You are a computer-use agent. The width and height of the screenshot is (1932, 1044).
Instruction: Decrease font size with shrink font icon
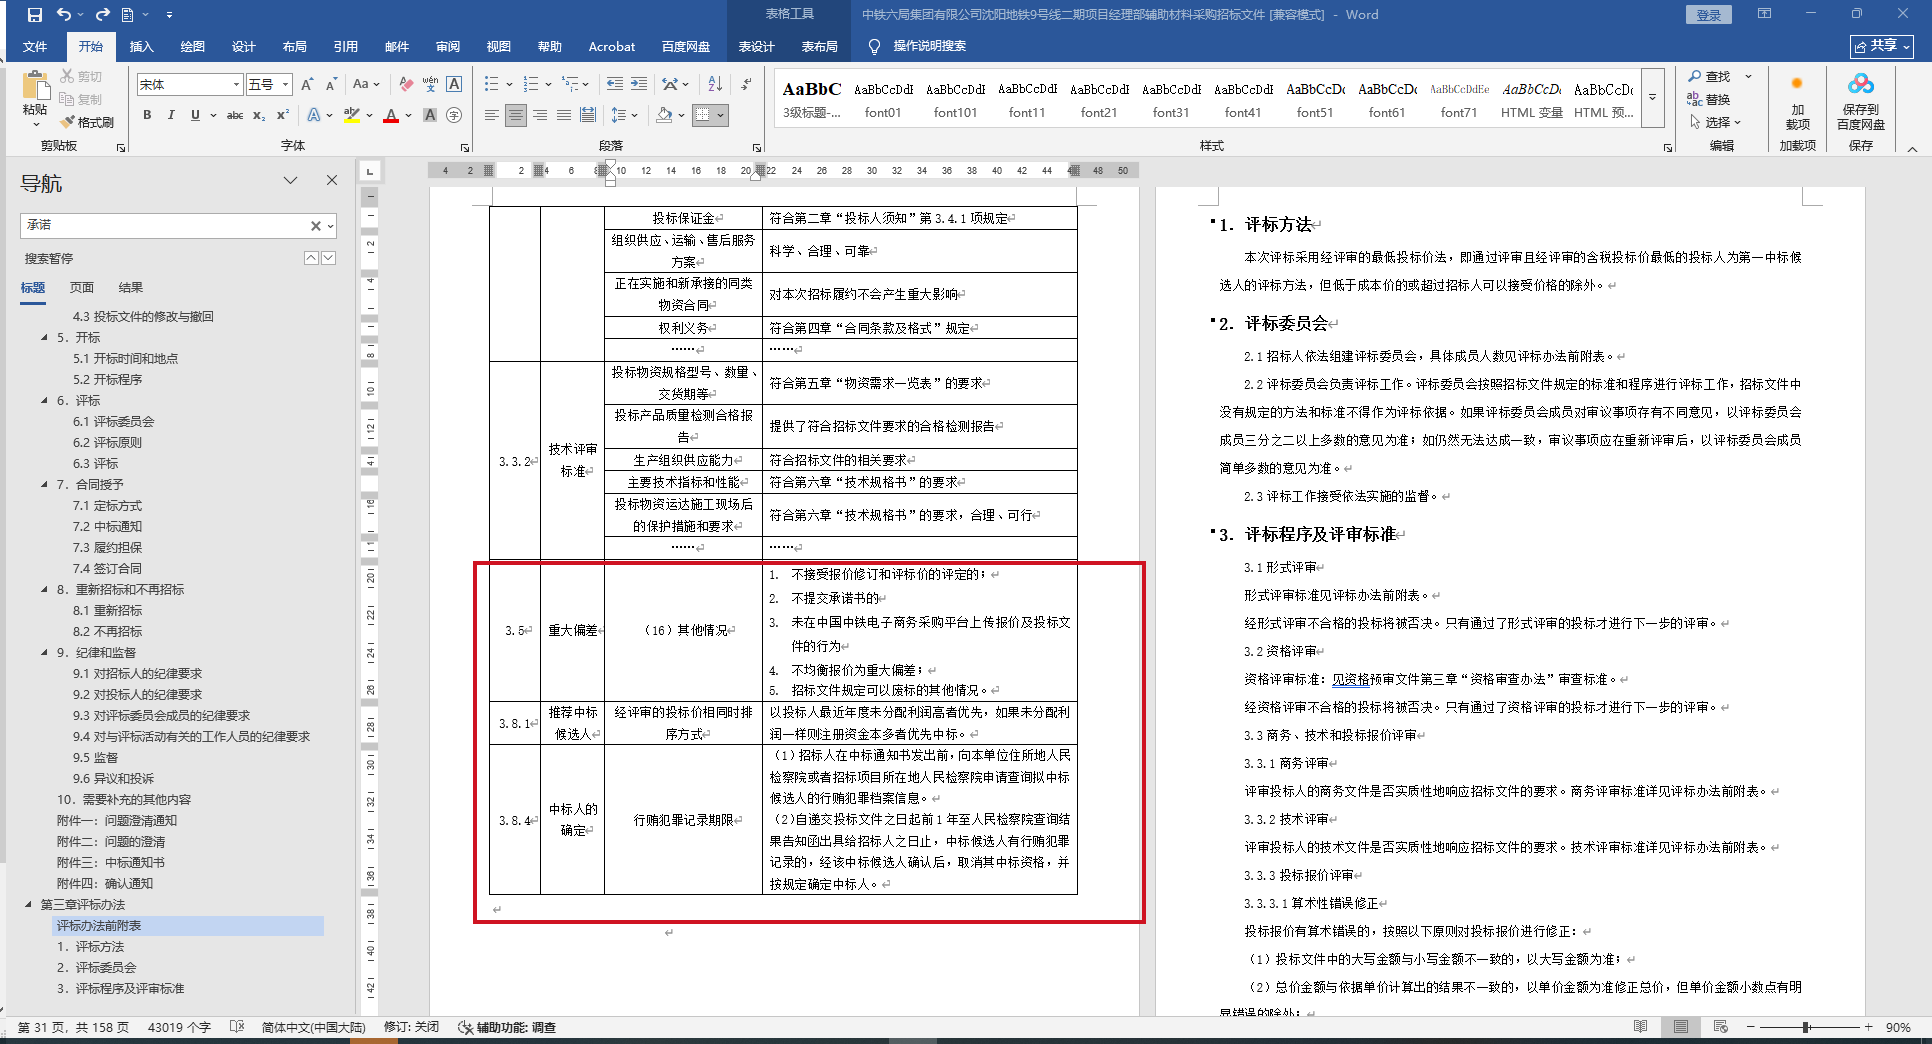tap(330, 84)
